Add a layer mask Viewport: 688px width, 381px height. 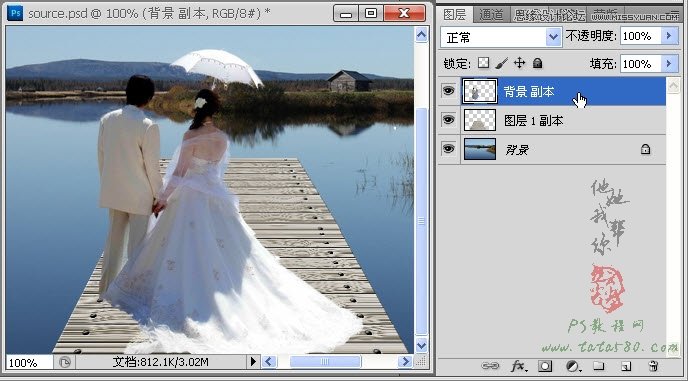(x=545, y=366)
